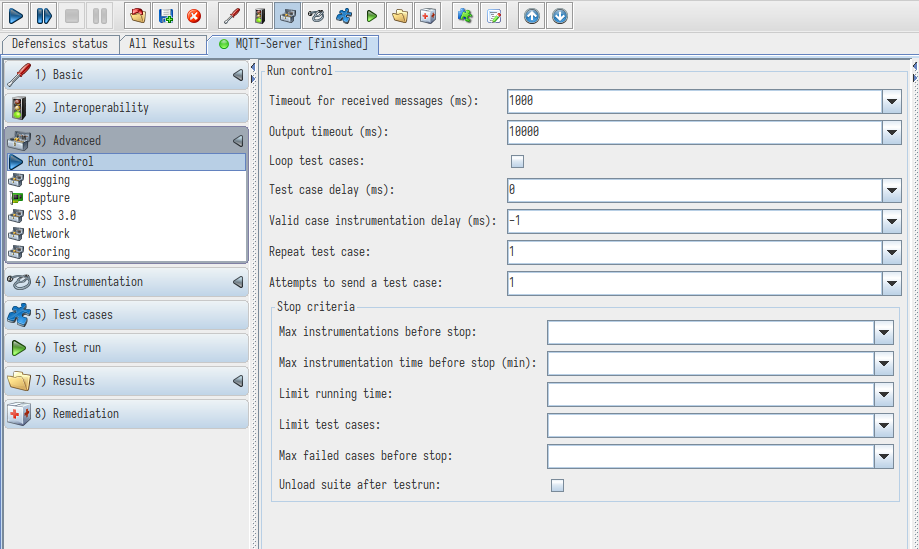Viewport: 919px width, 549px height.
Task: Collapse the Advanced section arrow
Action: point(238,141)
